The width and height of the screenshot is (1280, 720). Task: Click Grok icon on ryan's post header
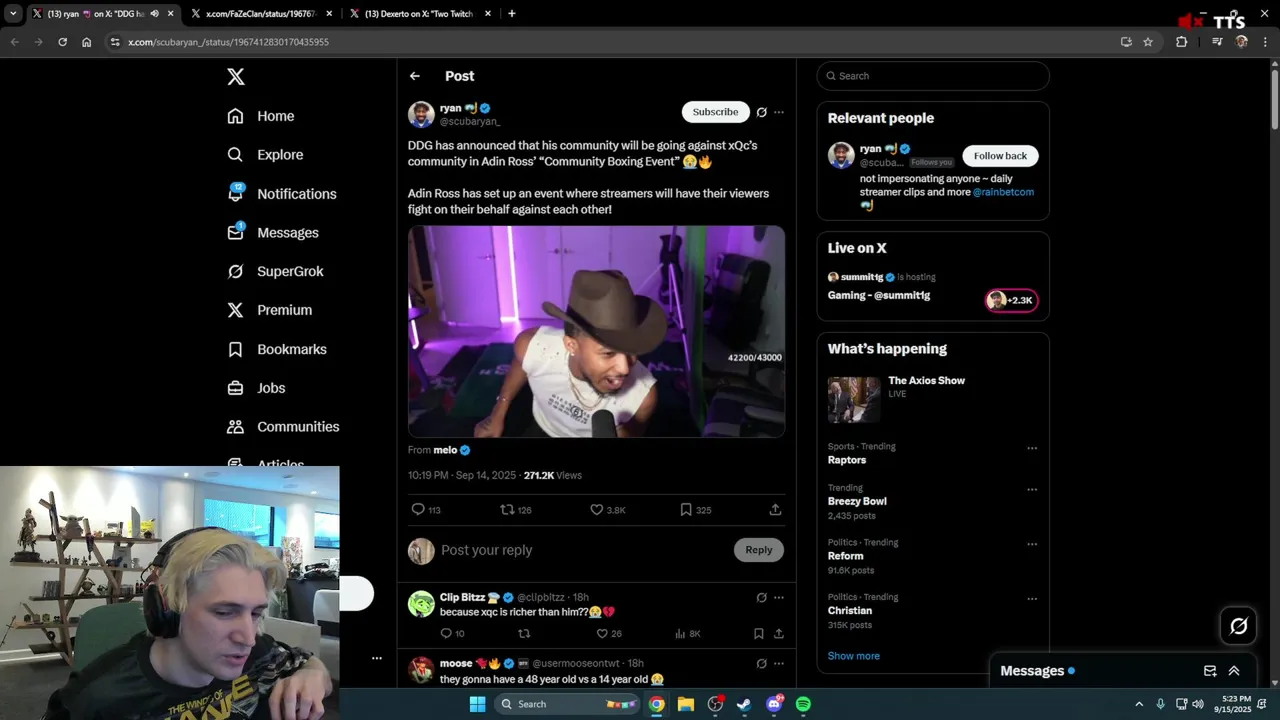click(762, 112)
